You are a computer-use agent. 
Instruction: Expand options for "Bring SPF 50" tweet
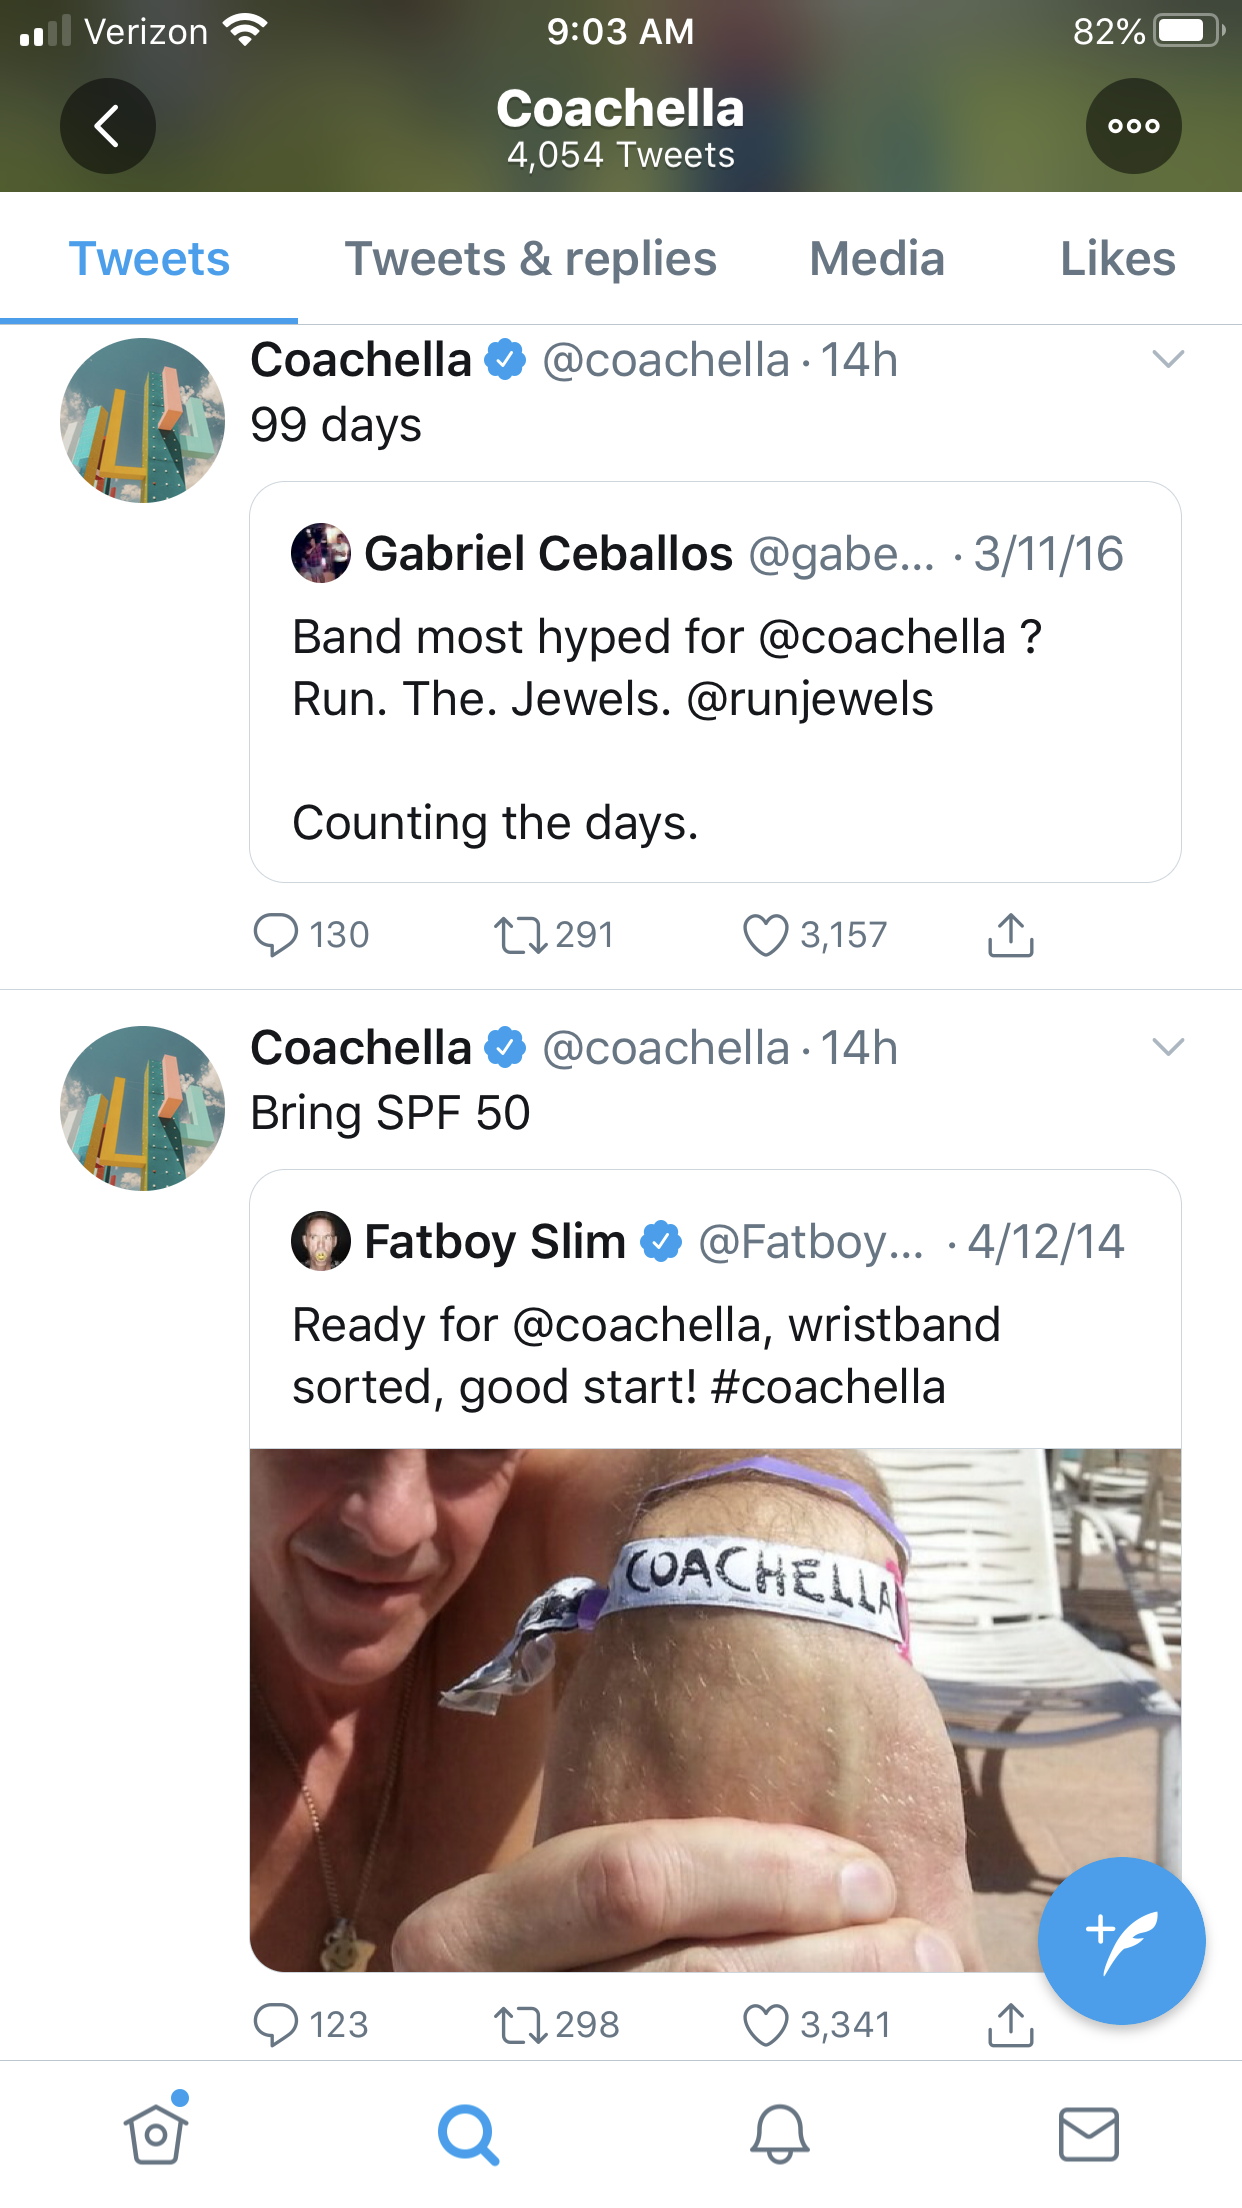pos(1167,1047)
